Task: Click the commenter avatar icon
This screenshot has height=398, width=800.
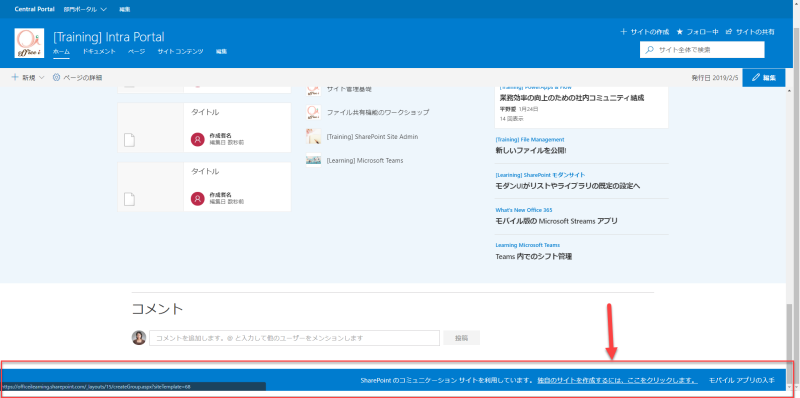Action: (139, 338)
